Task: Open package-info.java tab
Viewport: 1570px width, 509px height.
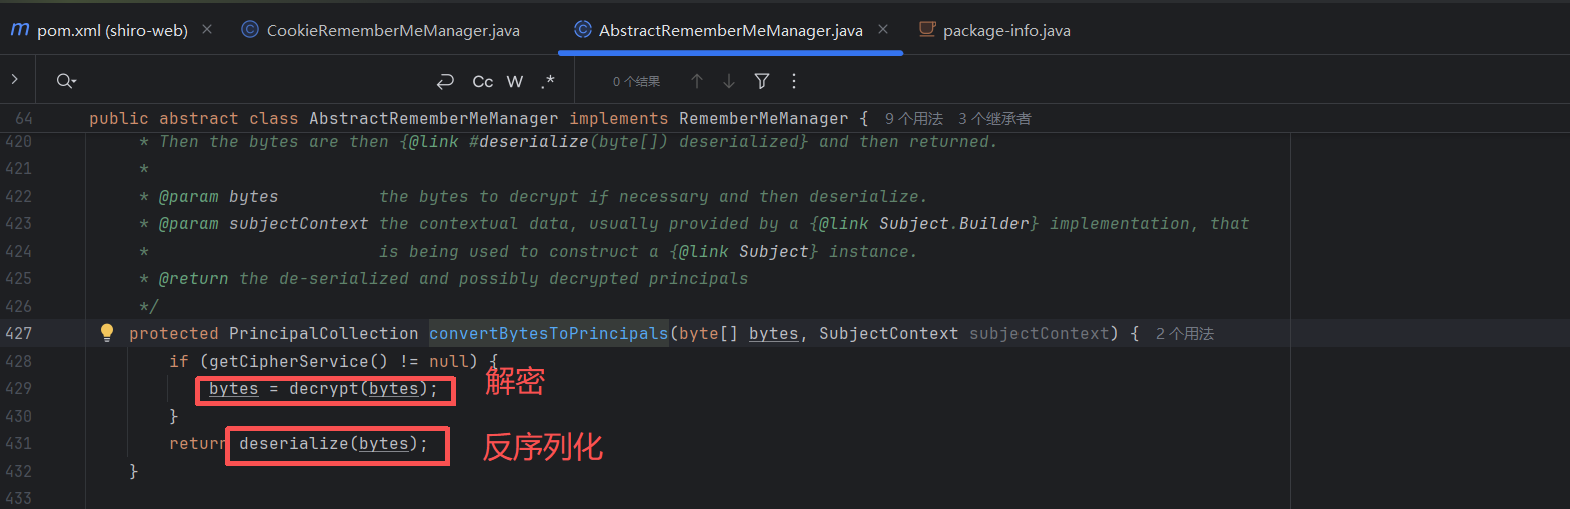Action: click(x=1006, y=30)
